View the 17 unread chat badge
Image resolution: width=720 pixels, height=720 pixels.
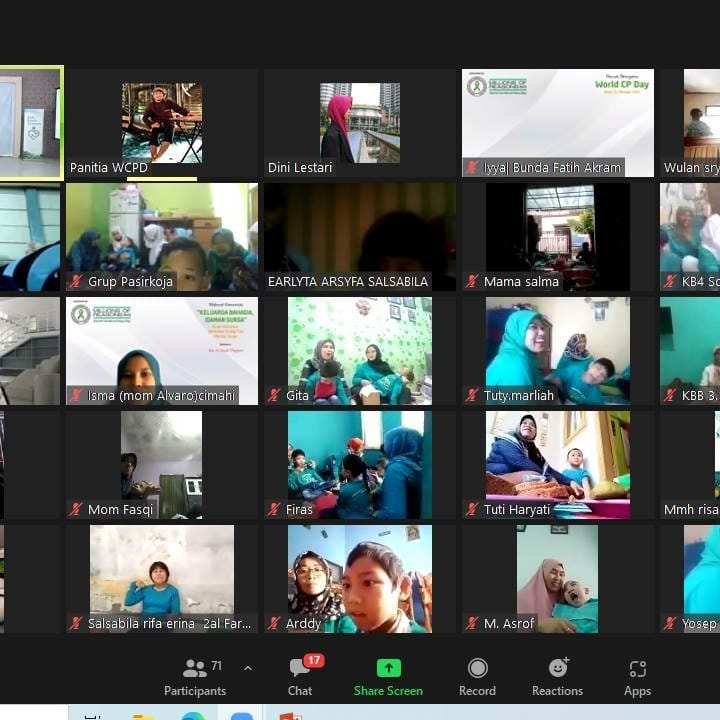314,660
